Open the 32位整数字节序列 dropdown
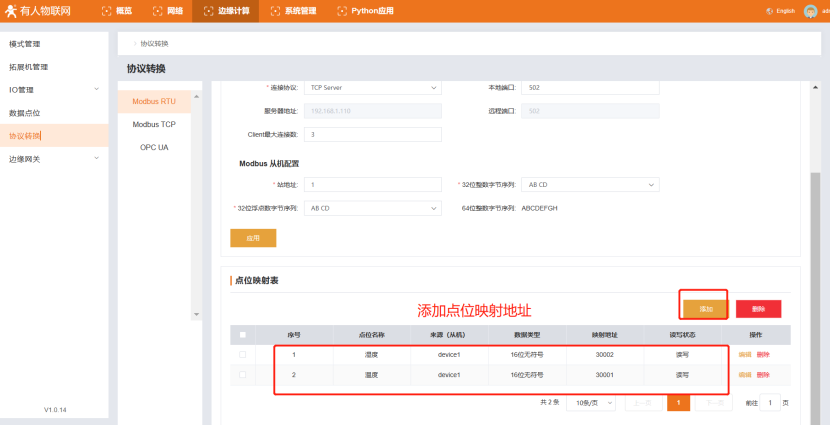The width and height of the screenshot is (831, 425). click(x=590, y=185)
